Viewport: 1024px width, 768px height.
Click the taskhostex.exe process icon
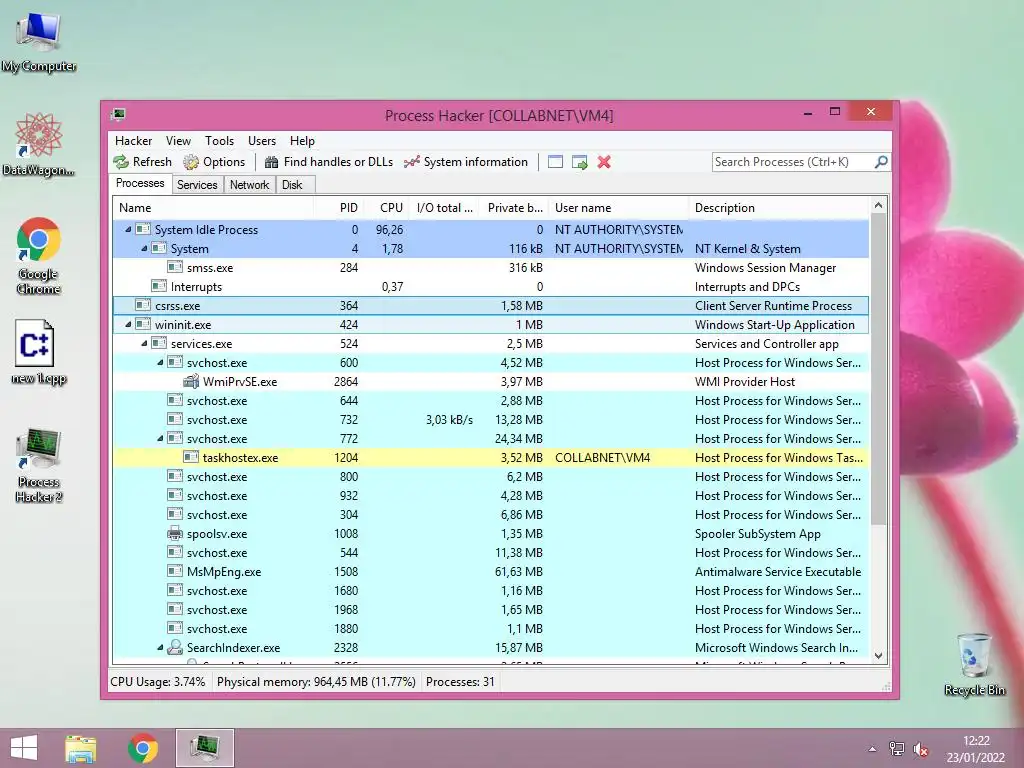coord(191,457)
